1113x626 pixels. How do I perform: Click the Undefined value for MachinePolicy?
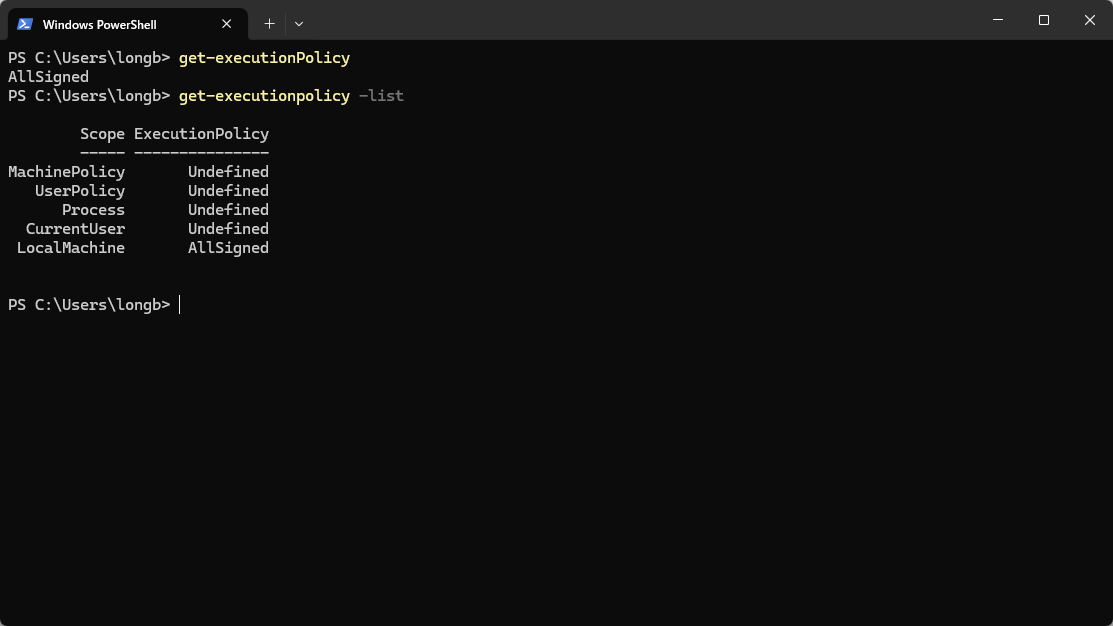point(229,172)
